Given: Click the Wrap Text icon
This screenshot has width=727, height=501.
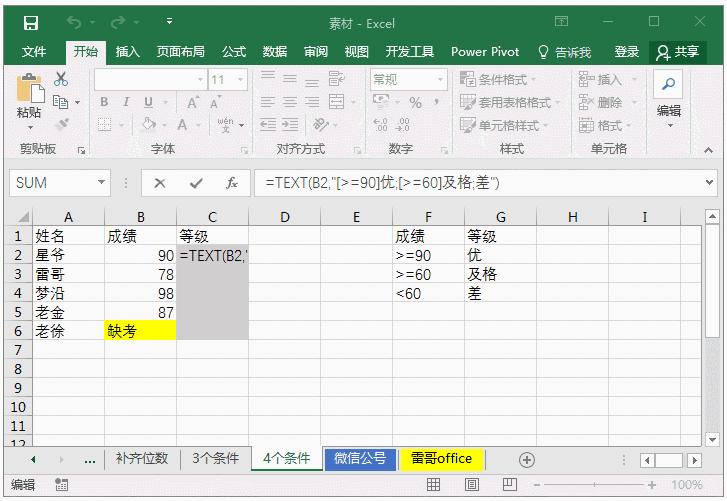Looking at the screenshot, I should [336, 79].
